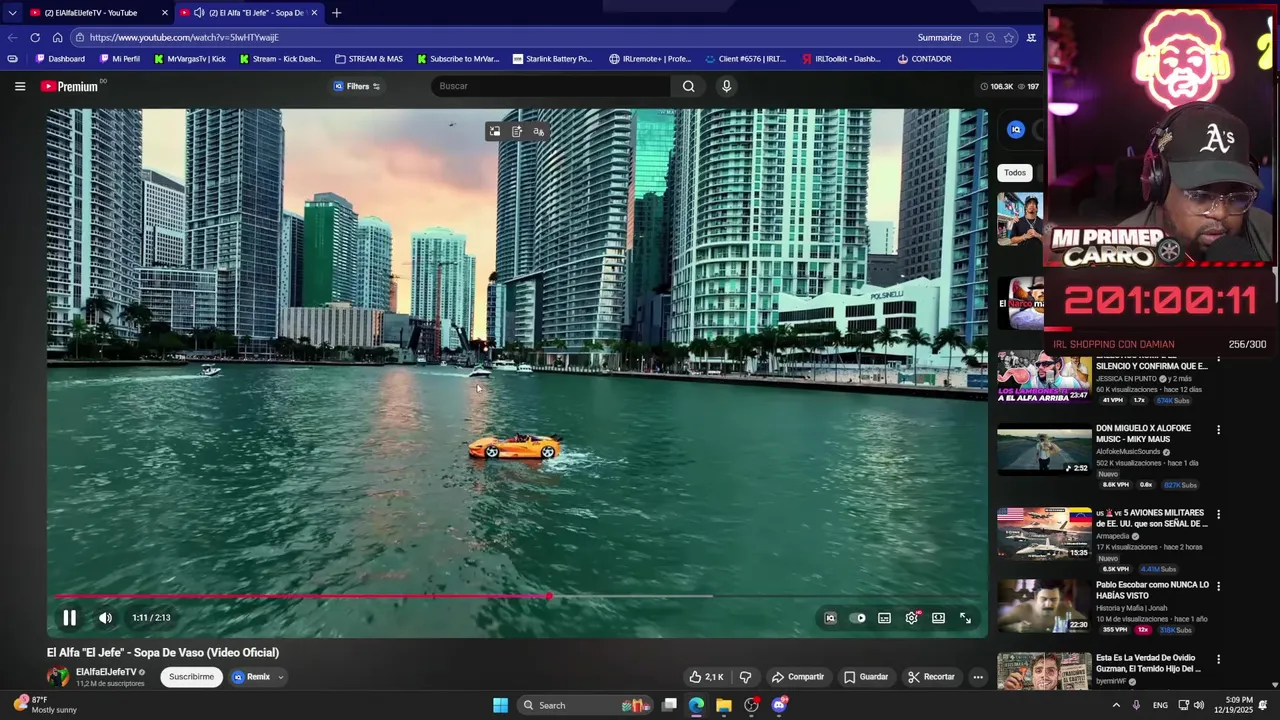Open the Windows Start menu
This screenshot has height=720, width=1280.
pos(500,705)
